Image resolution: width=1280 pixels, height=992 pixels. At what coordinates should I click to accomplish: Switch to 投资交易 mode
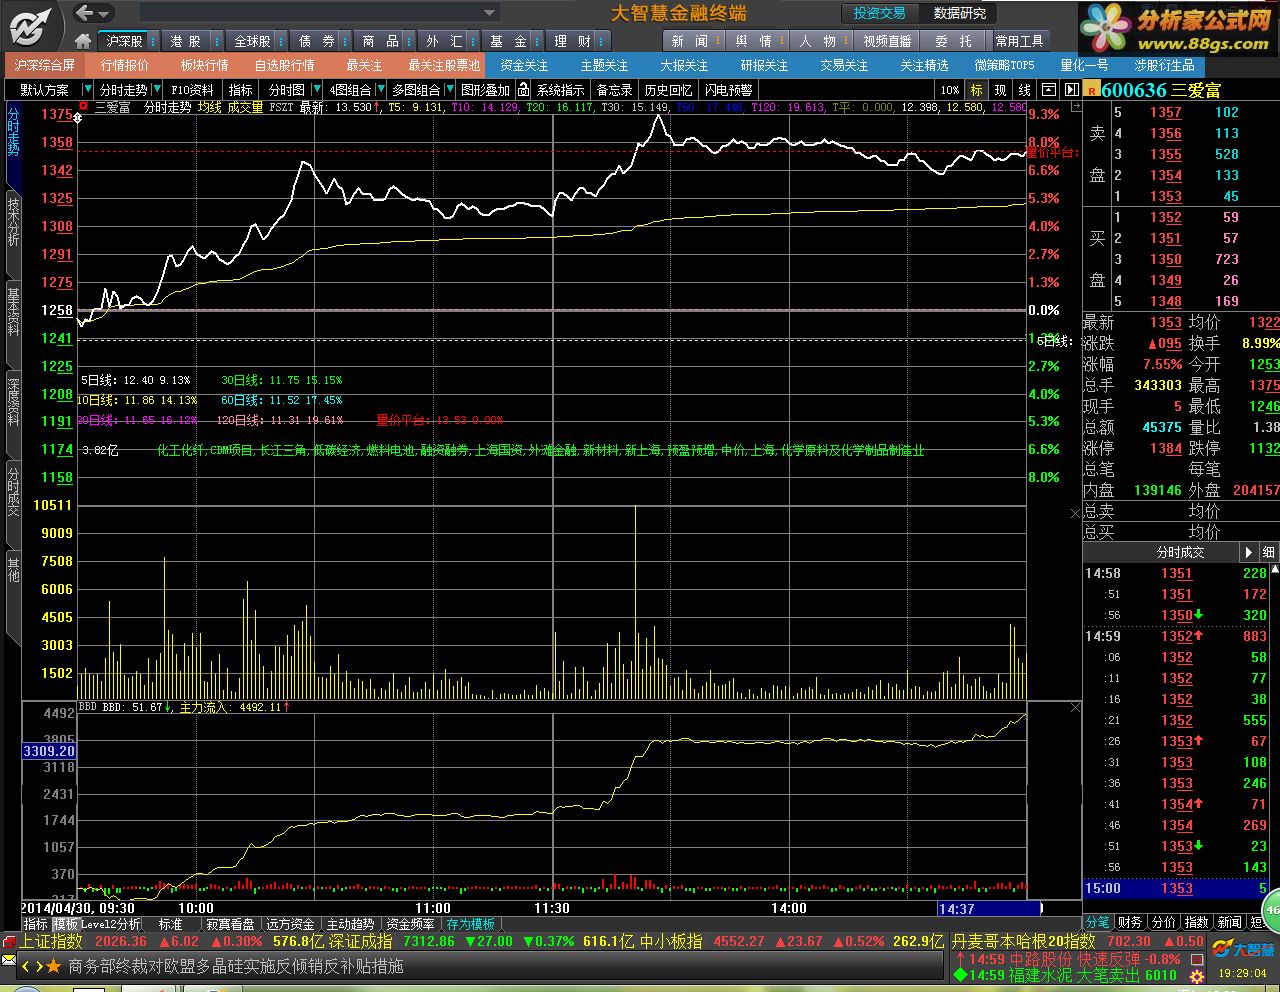(x=879, y=13)
